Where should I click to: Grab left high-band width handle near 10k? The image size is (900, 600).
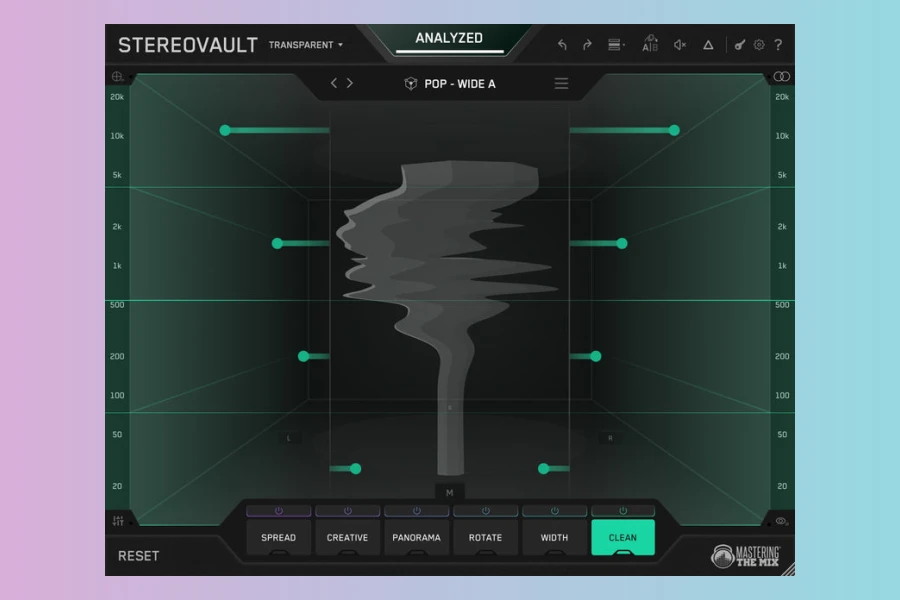click(x=225, y=130)
